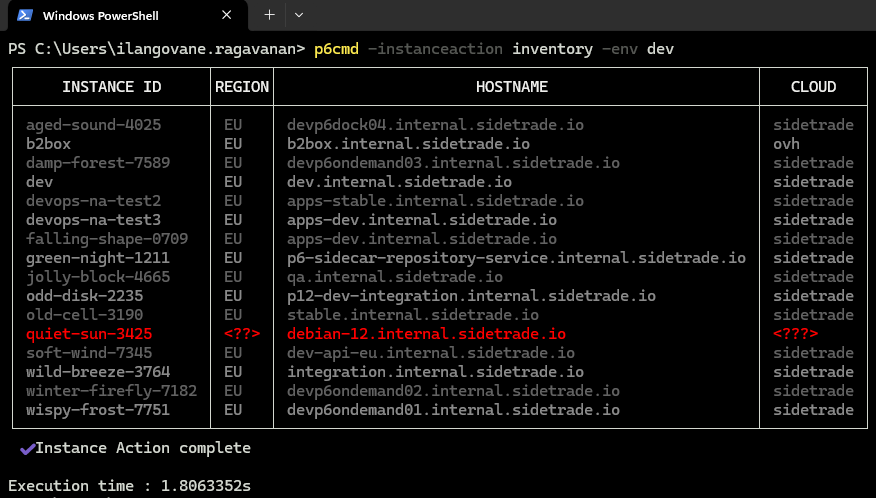Click instance ID soft-wind-7345

point(89,353)
